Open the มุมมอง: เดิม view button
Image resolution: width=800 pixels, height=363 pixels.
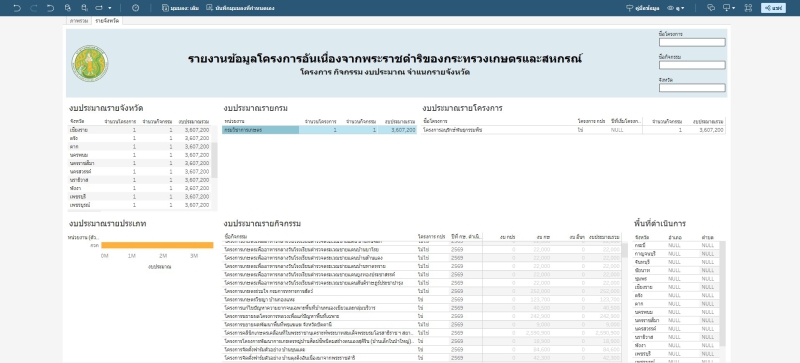(180, 8)
